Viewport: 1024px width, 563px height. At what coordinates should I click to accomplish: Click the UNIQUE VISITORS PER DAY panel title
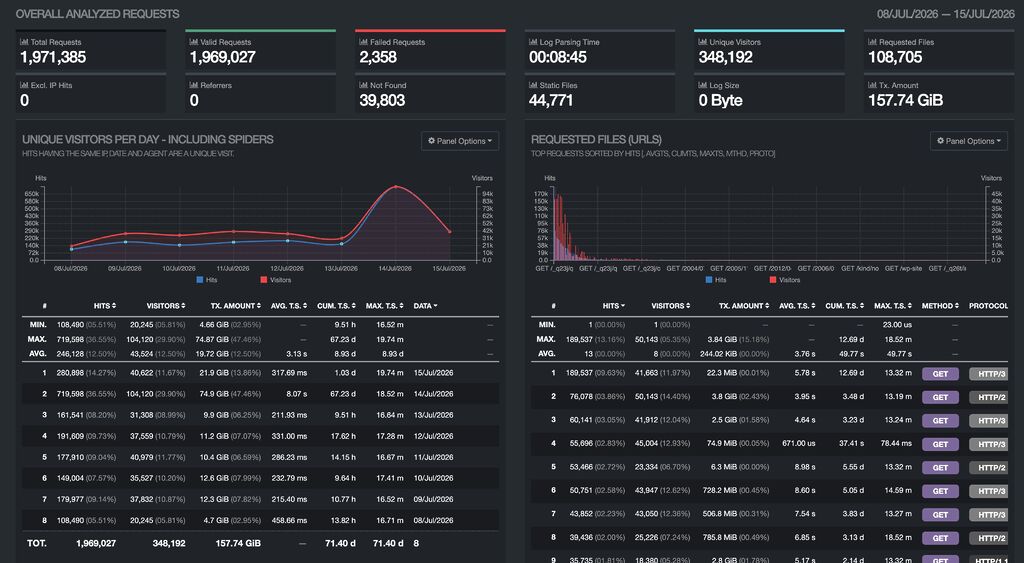(x=148, y=139)
